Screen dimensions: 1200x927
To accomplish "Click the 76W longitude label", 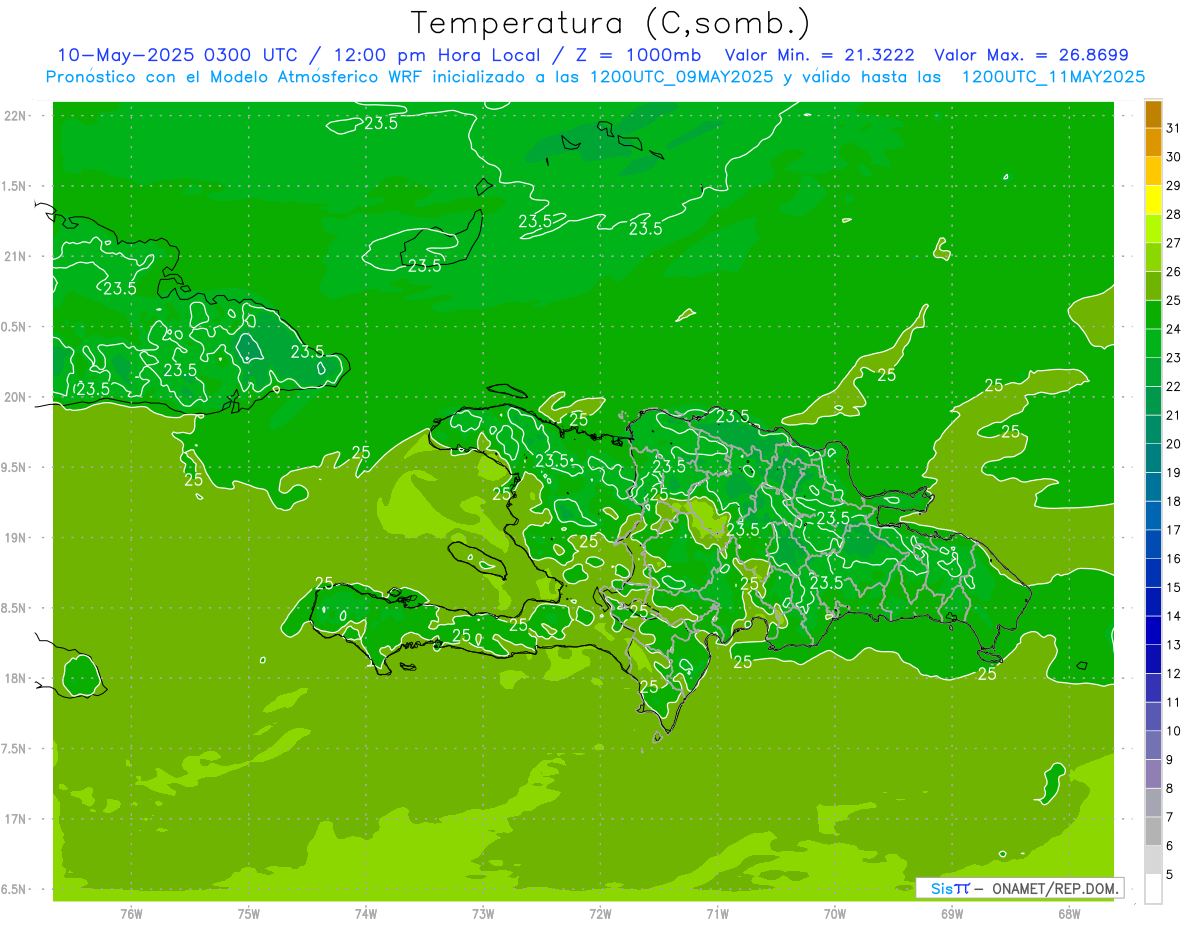I will [131, 913].
